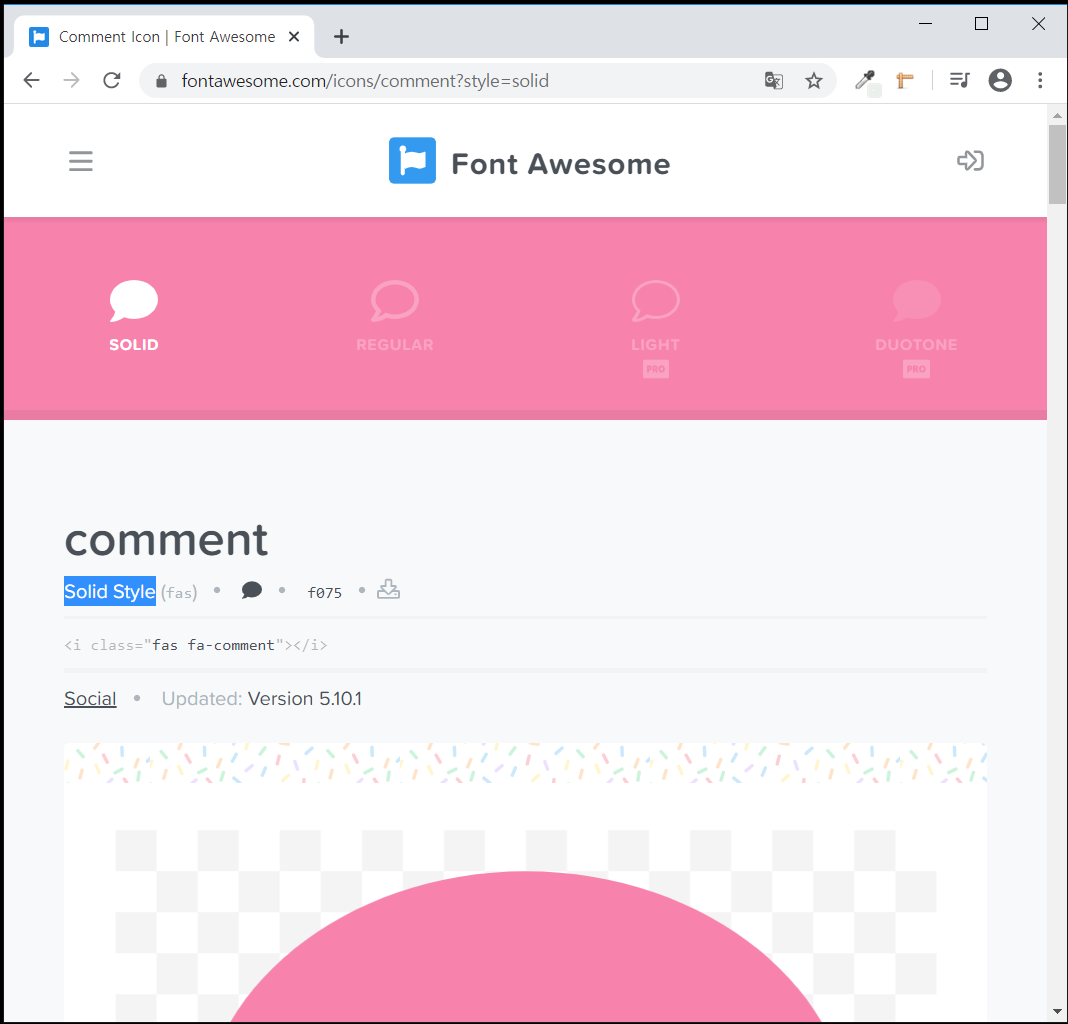This screenshot has height=1024, width=1068.
Task: Click the highlighted Solid Style text
Action: (x=110, y=591)
